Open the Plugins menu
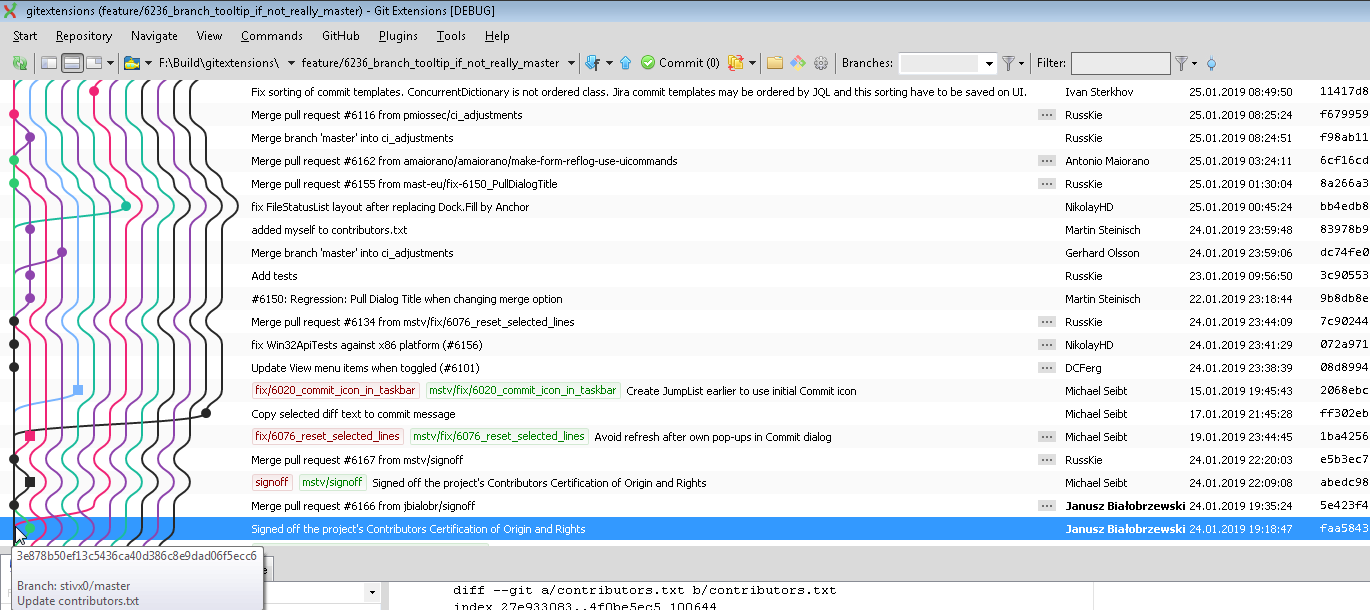1370x610 pixels. coord(398,36)
